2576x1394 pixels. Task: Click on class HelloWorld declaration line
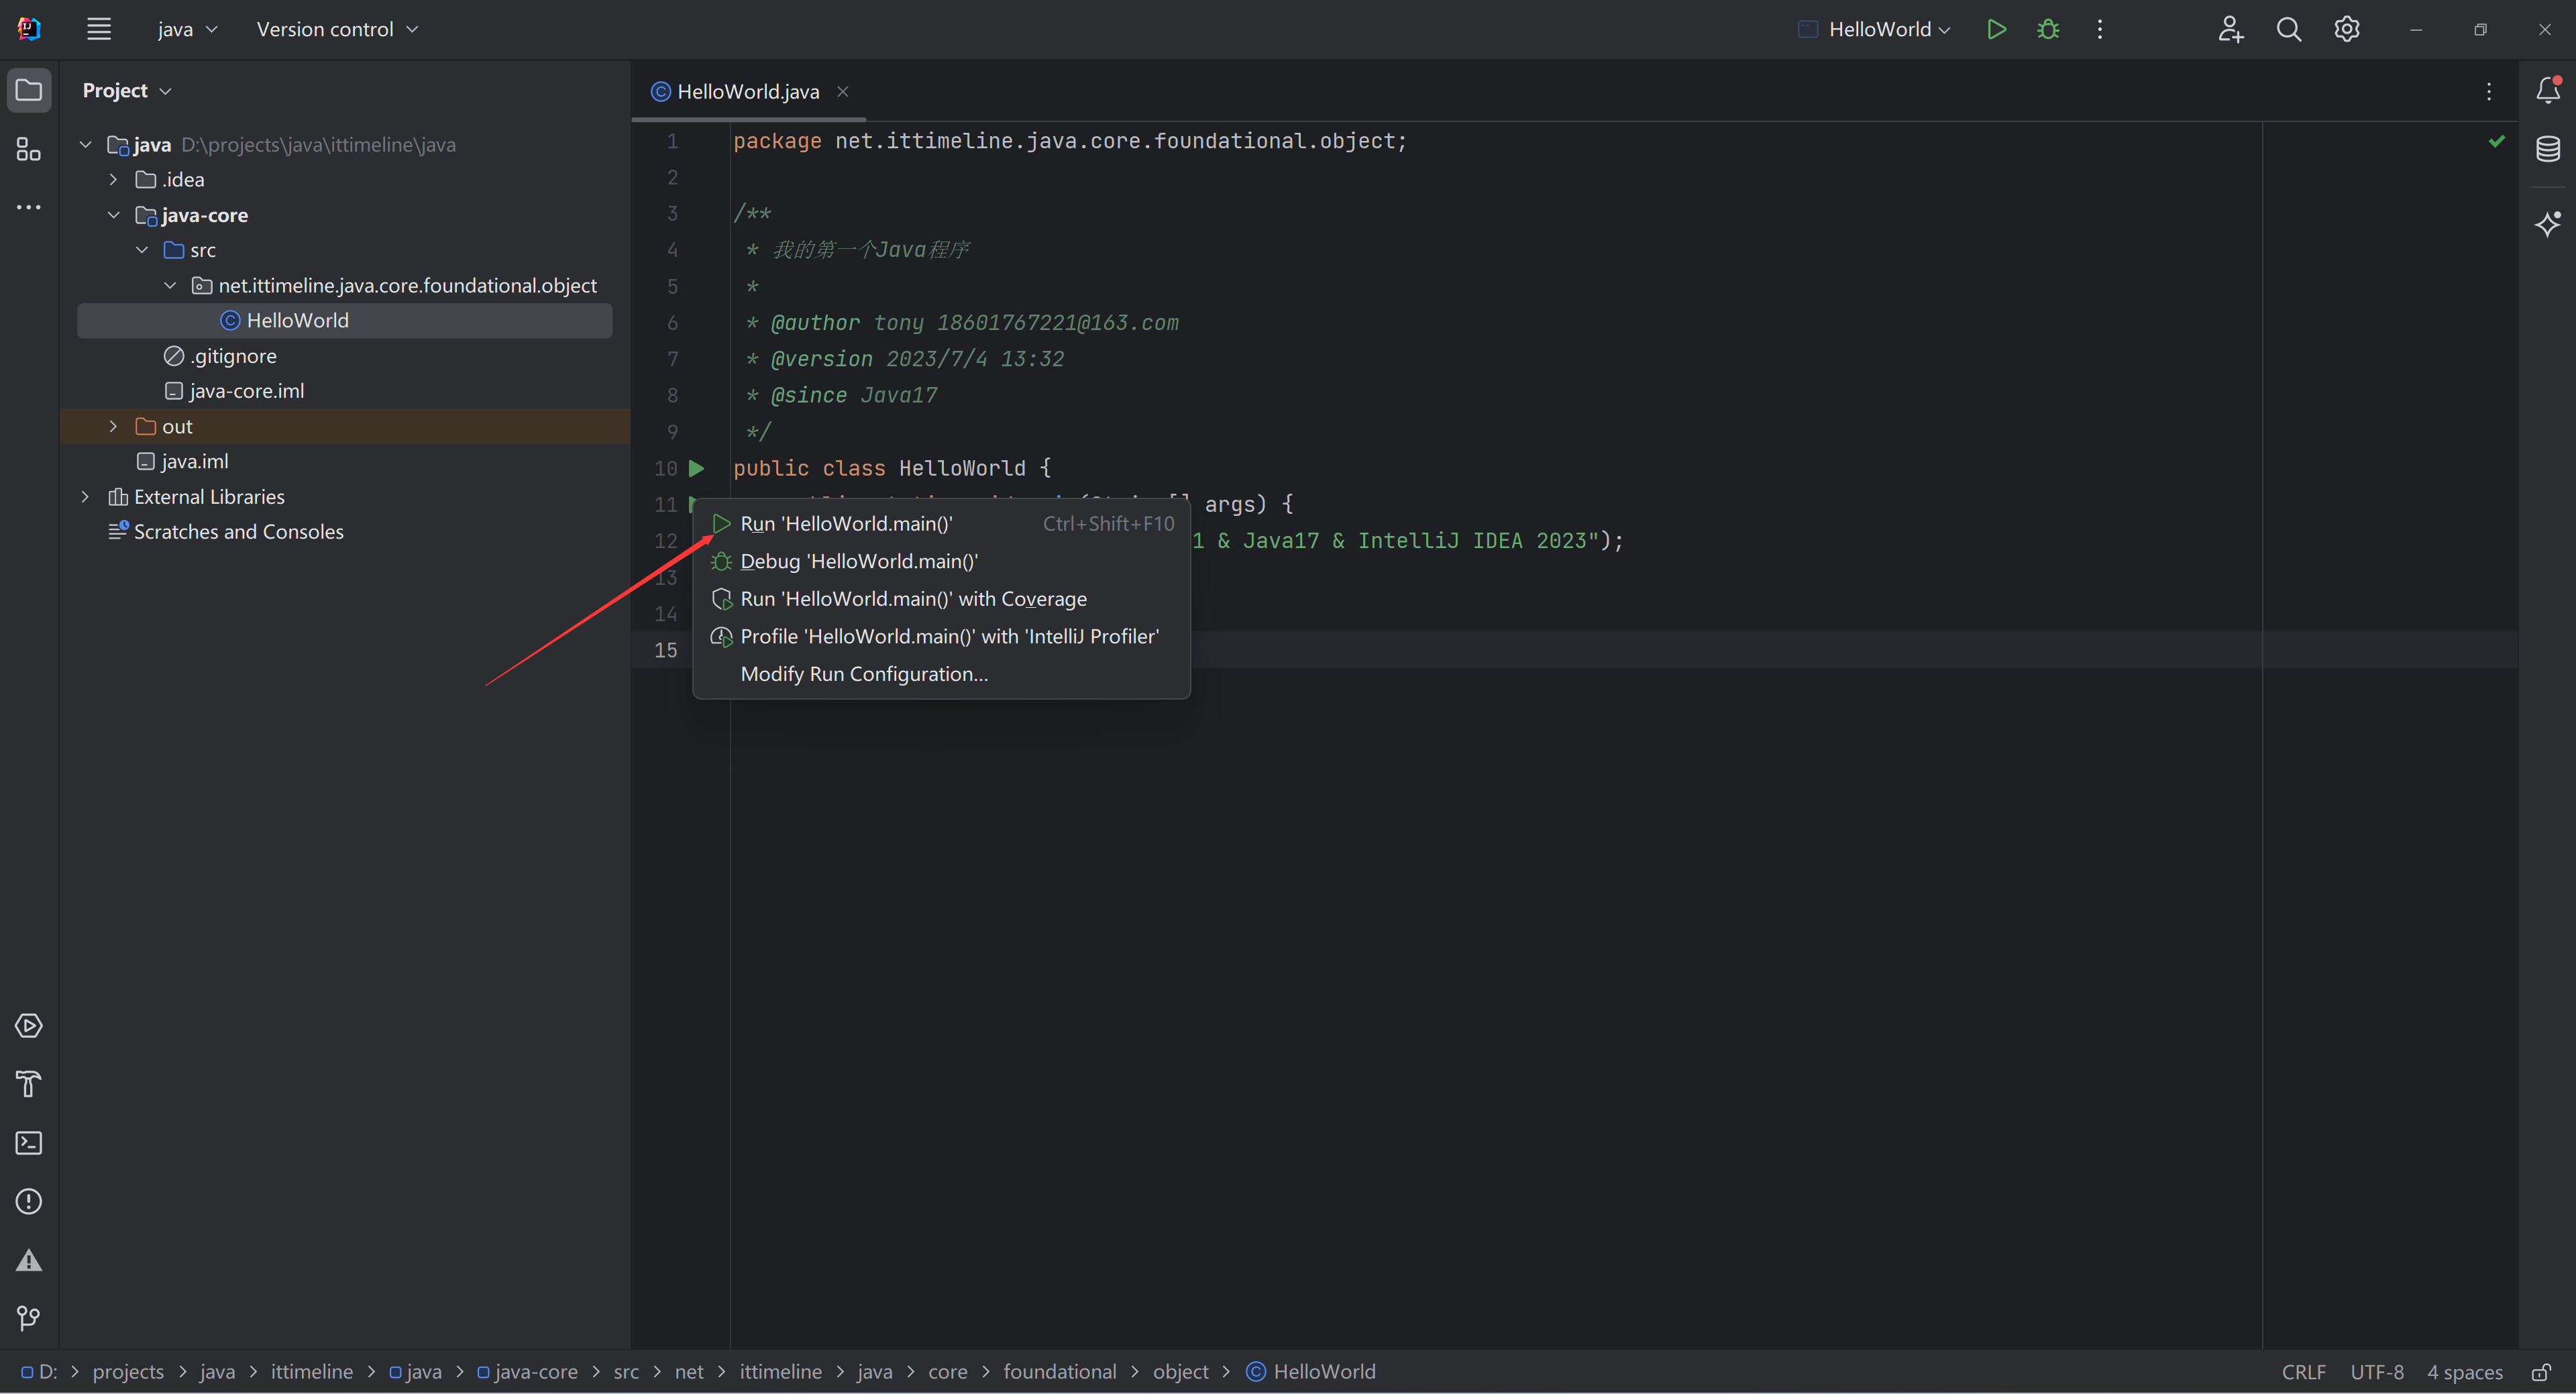tap(891, 468)
